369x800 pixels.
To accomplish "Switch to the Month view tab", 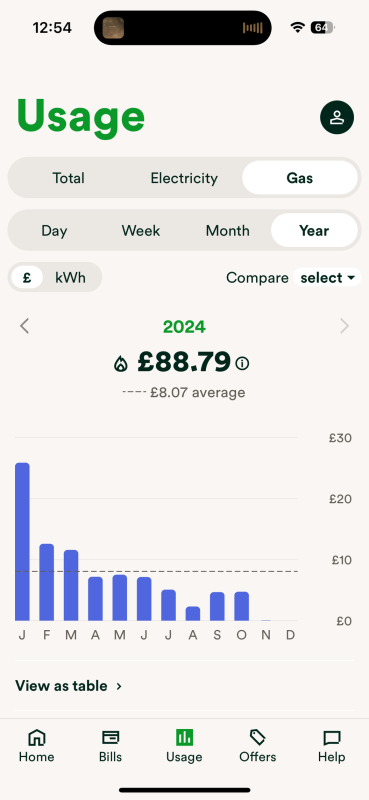I will click(x=228, y=231).
